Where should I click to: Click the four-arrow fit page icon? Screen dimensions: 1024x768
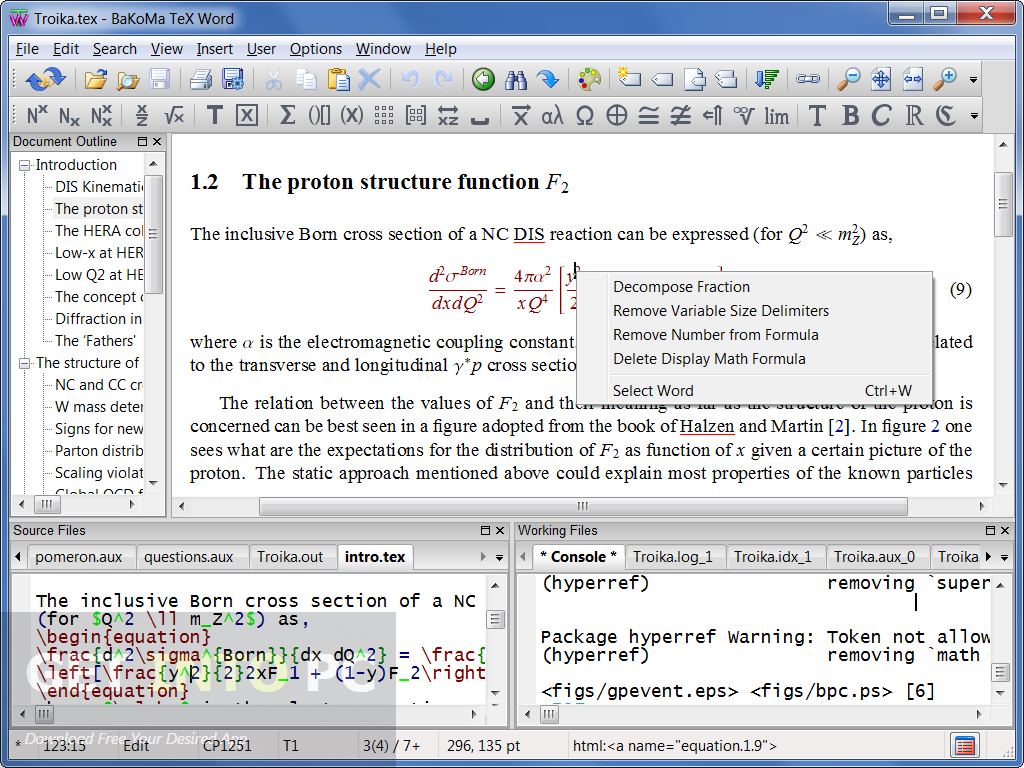coord(880,80)
